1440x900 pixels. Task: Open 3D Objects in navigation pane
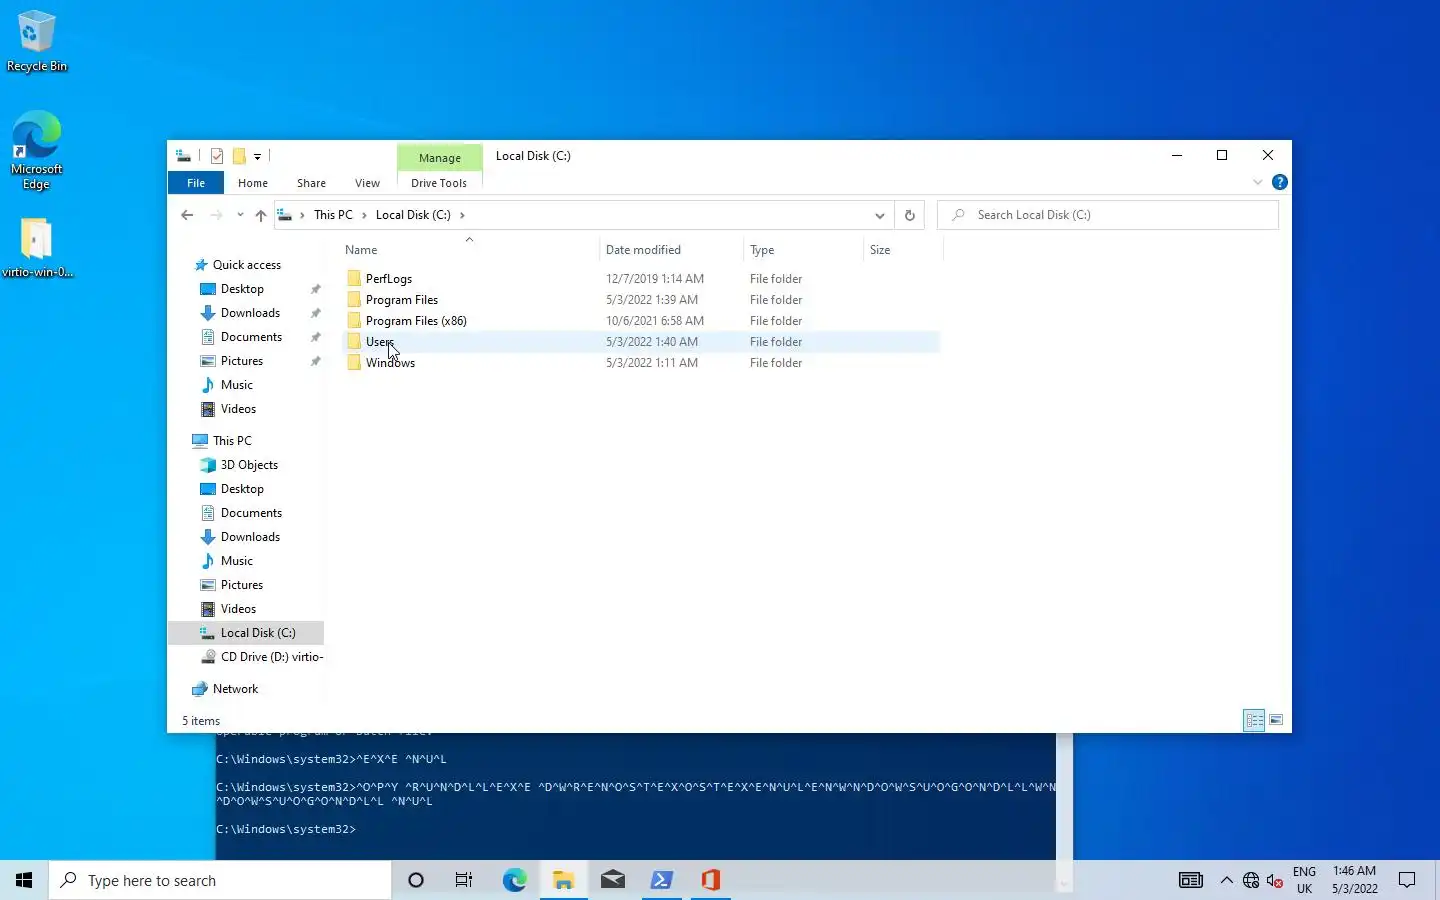click(x=249, y=465)
